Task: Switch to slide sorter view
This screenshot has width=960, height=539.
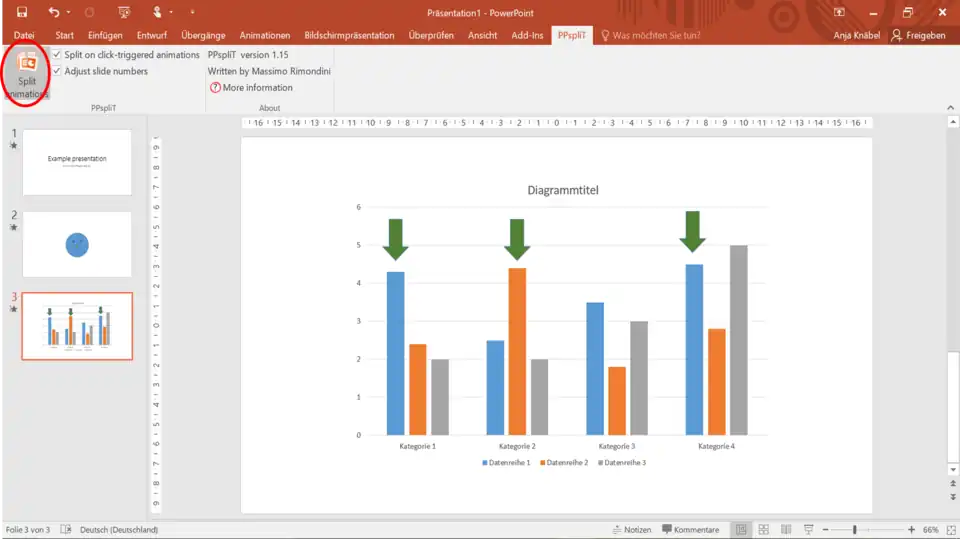Action: click(x=763, y=529)
